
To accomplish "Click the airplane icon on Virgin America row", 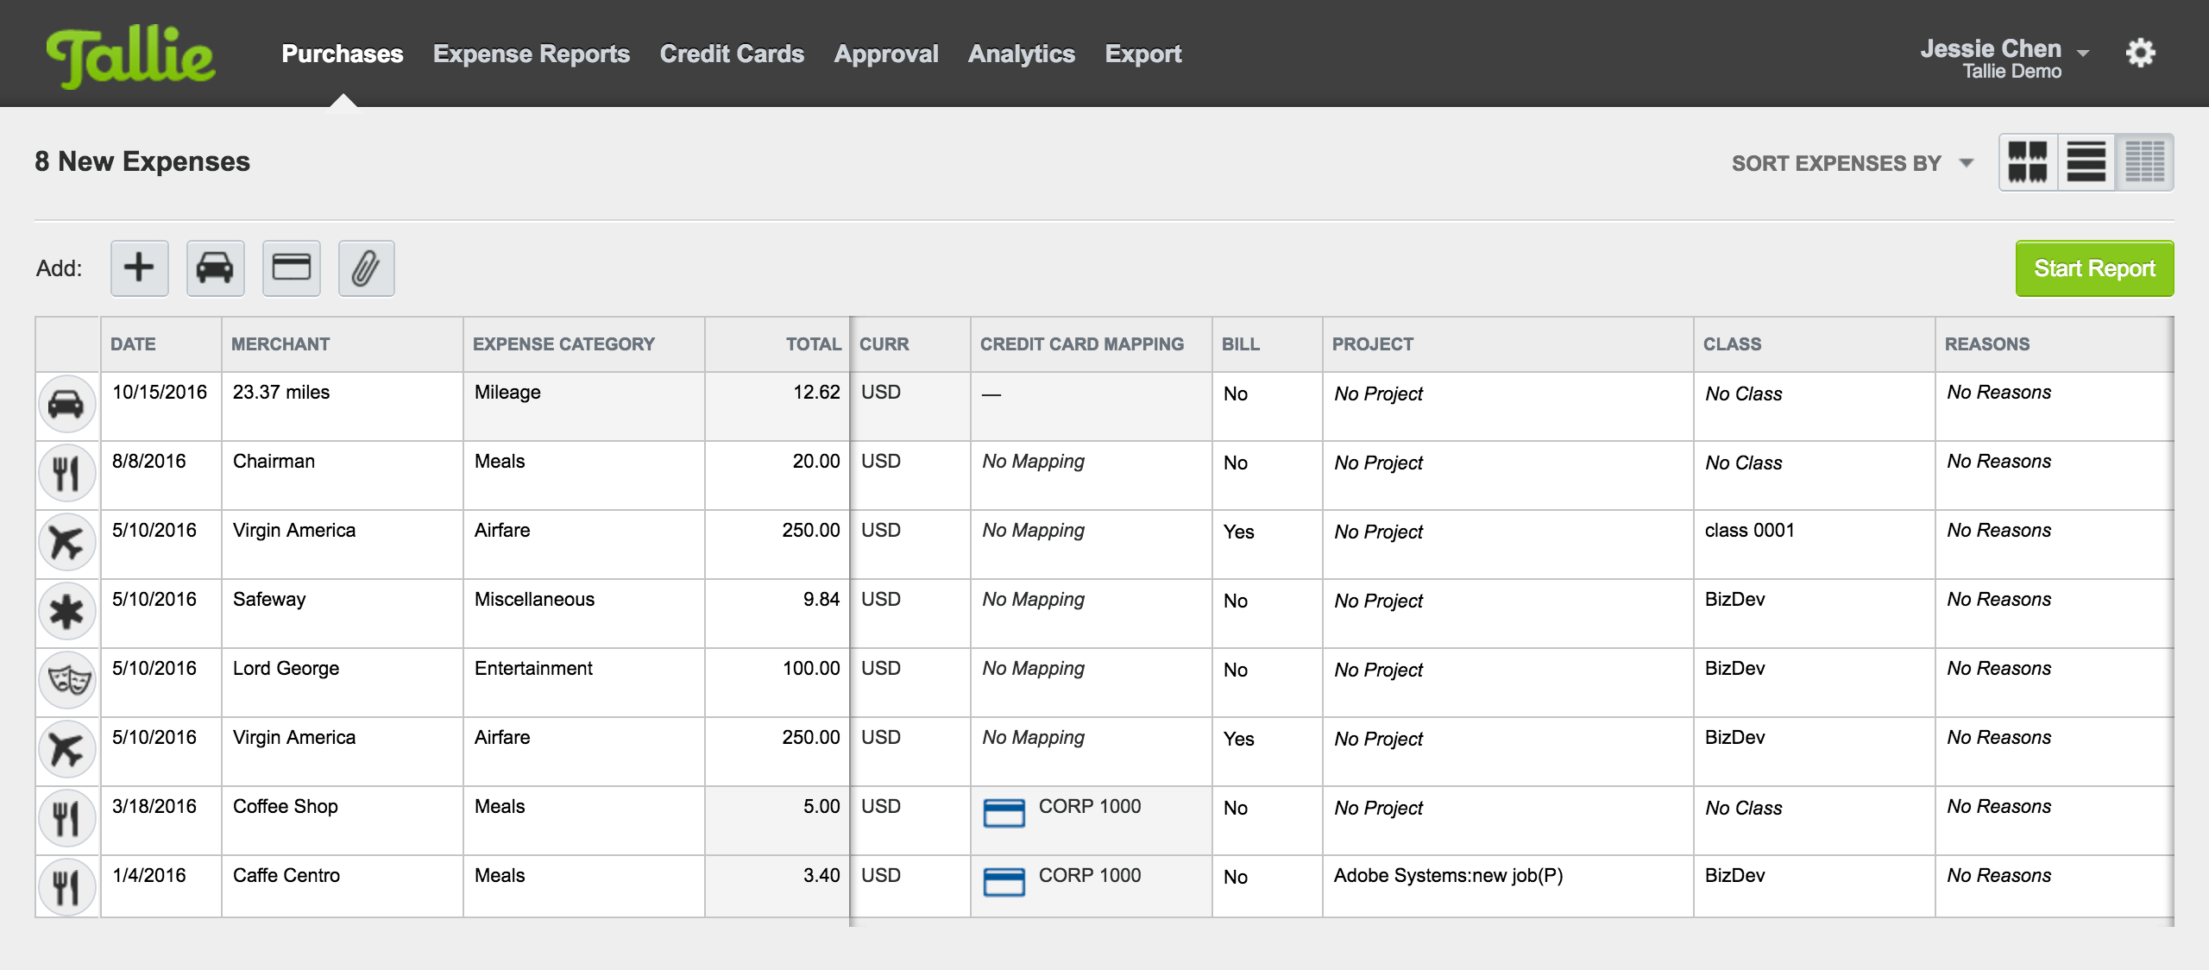I will (67, 542).
